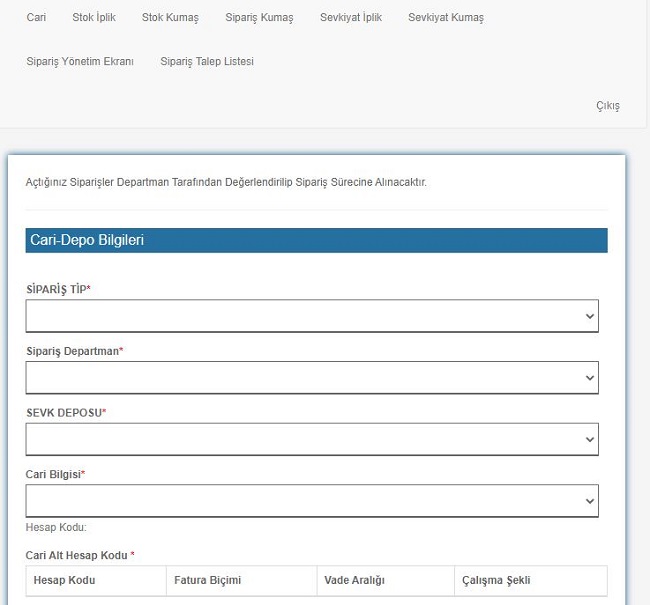
Task: Open Sipariş Yönetim Ekranı
Action: [80, 61]
